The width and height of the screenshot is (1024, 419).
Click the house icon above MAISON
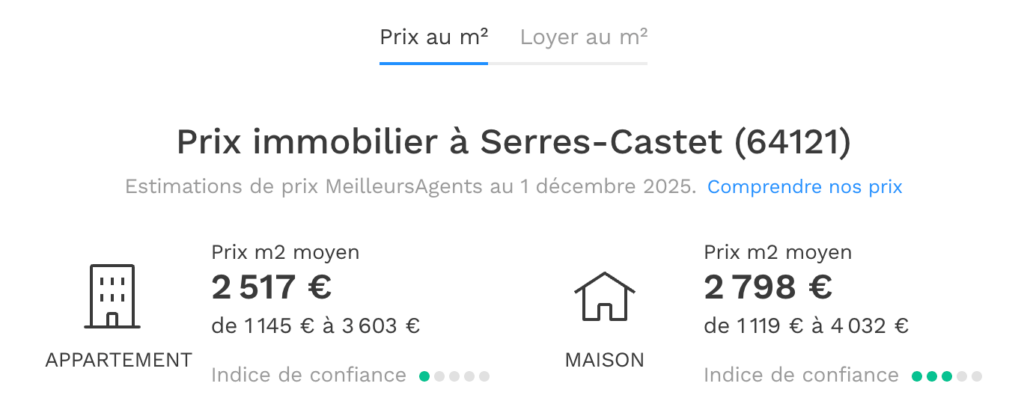pos(604,296)
